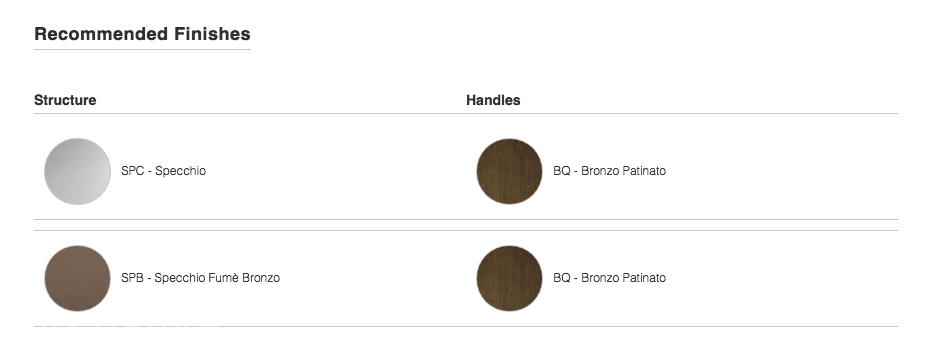The width and height of the screenshot is (934, 363).
Task: Click the underline beneath Recommended Finishes
Action: point(142,49)
